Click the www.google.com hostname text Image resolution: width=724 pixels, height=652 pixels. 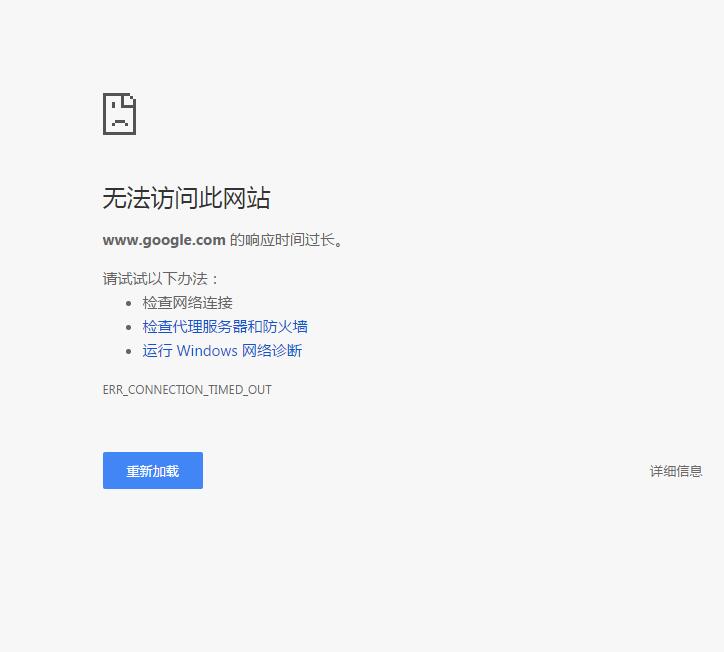pos(164,240)
